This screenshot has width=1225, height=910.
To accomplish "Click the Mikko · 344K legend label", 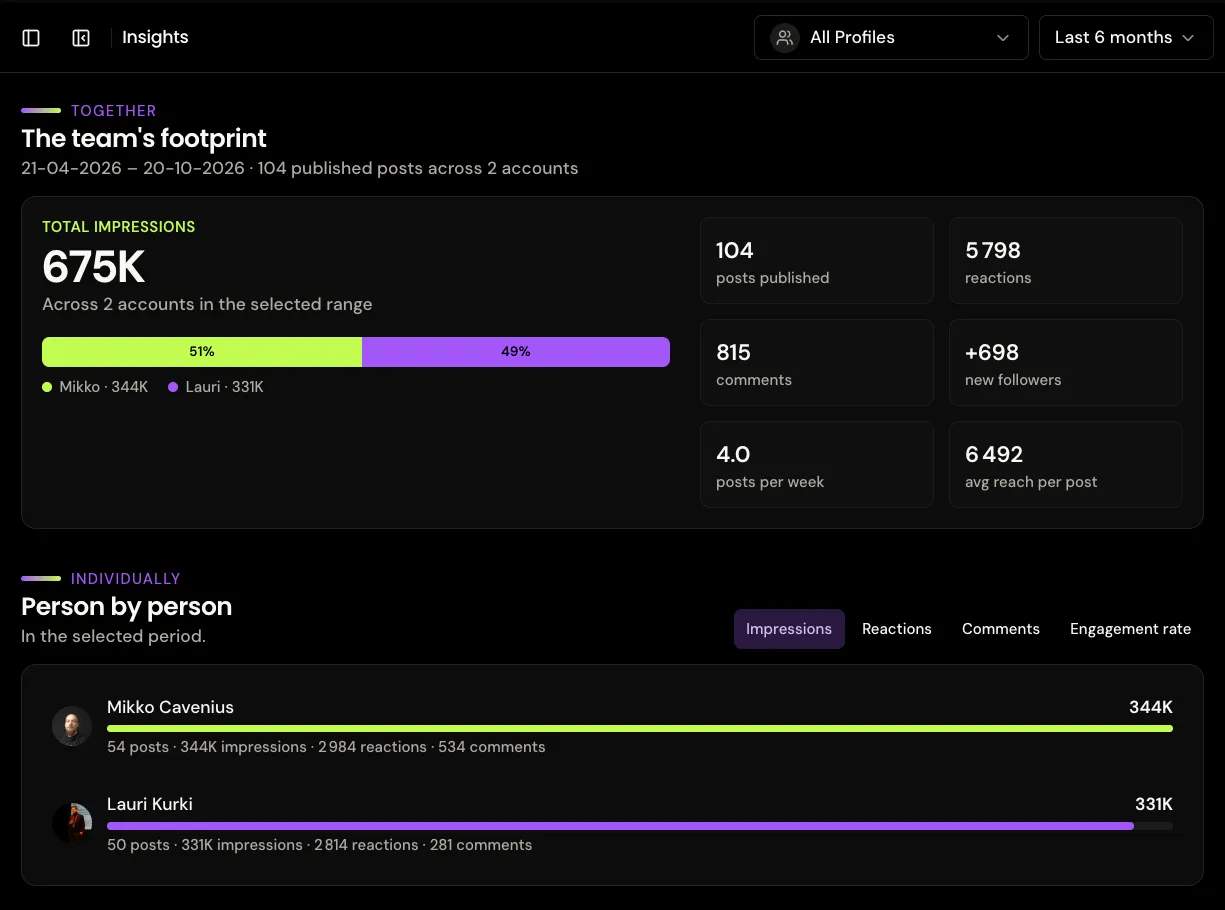I will pyautogui.click(x=103, y=387).
